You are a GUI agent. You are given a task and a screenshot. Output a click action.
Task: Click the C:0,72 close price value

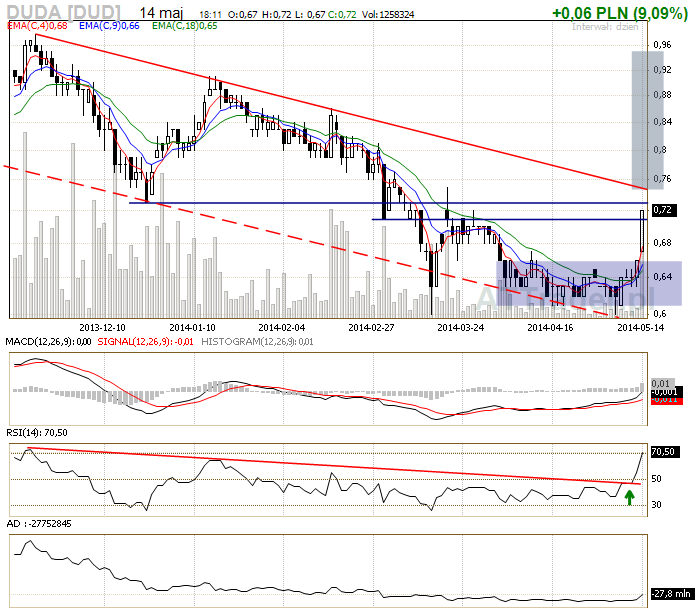pyautogui.click(x=342, y=15)
